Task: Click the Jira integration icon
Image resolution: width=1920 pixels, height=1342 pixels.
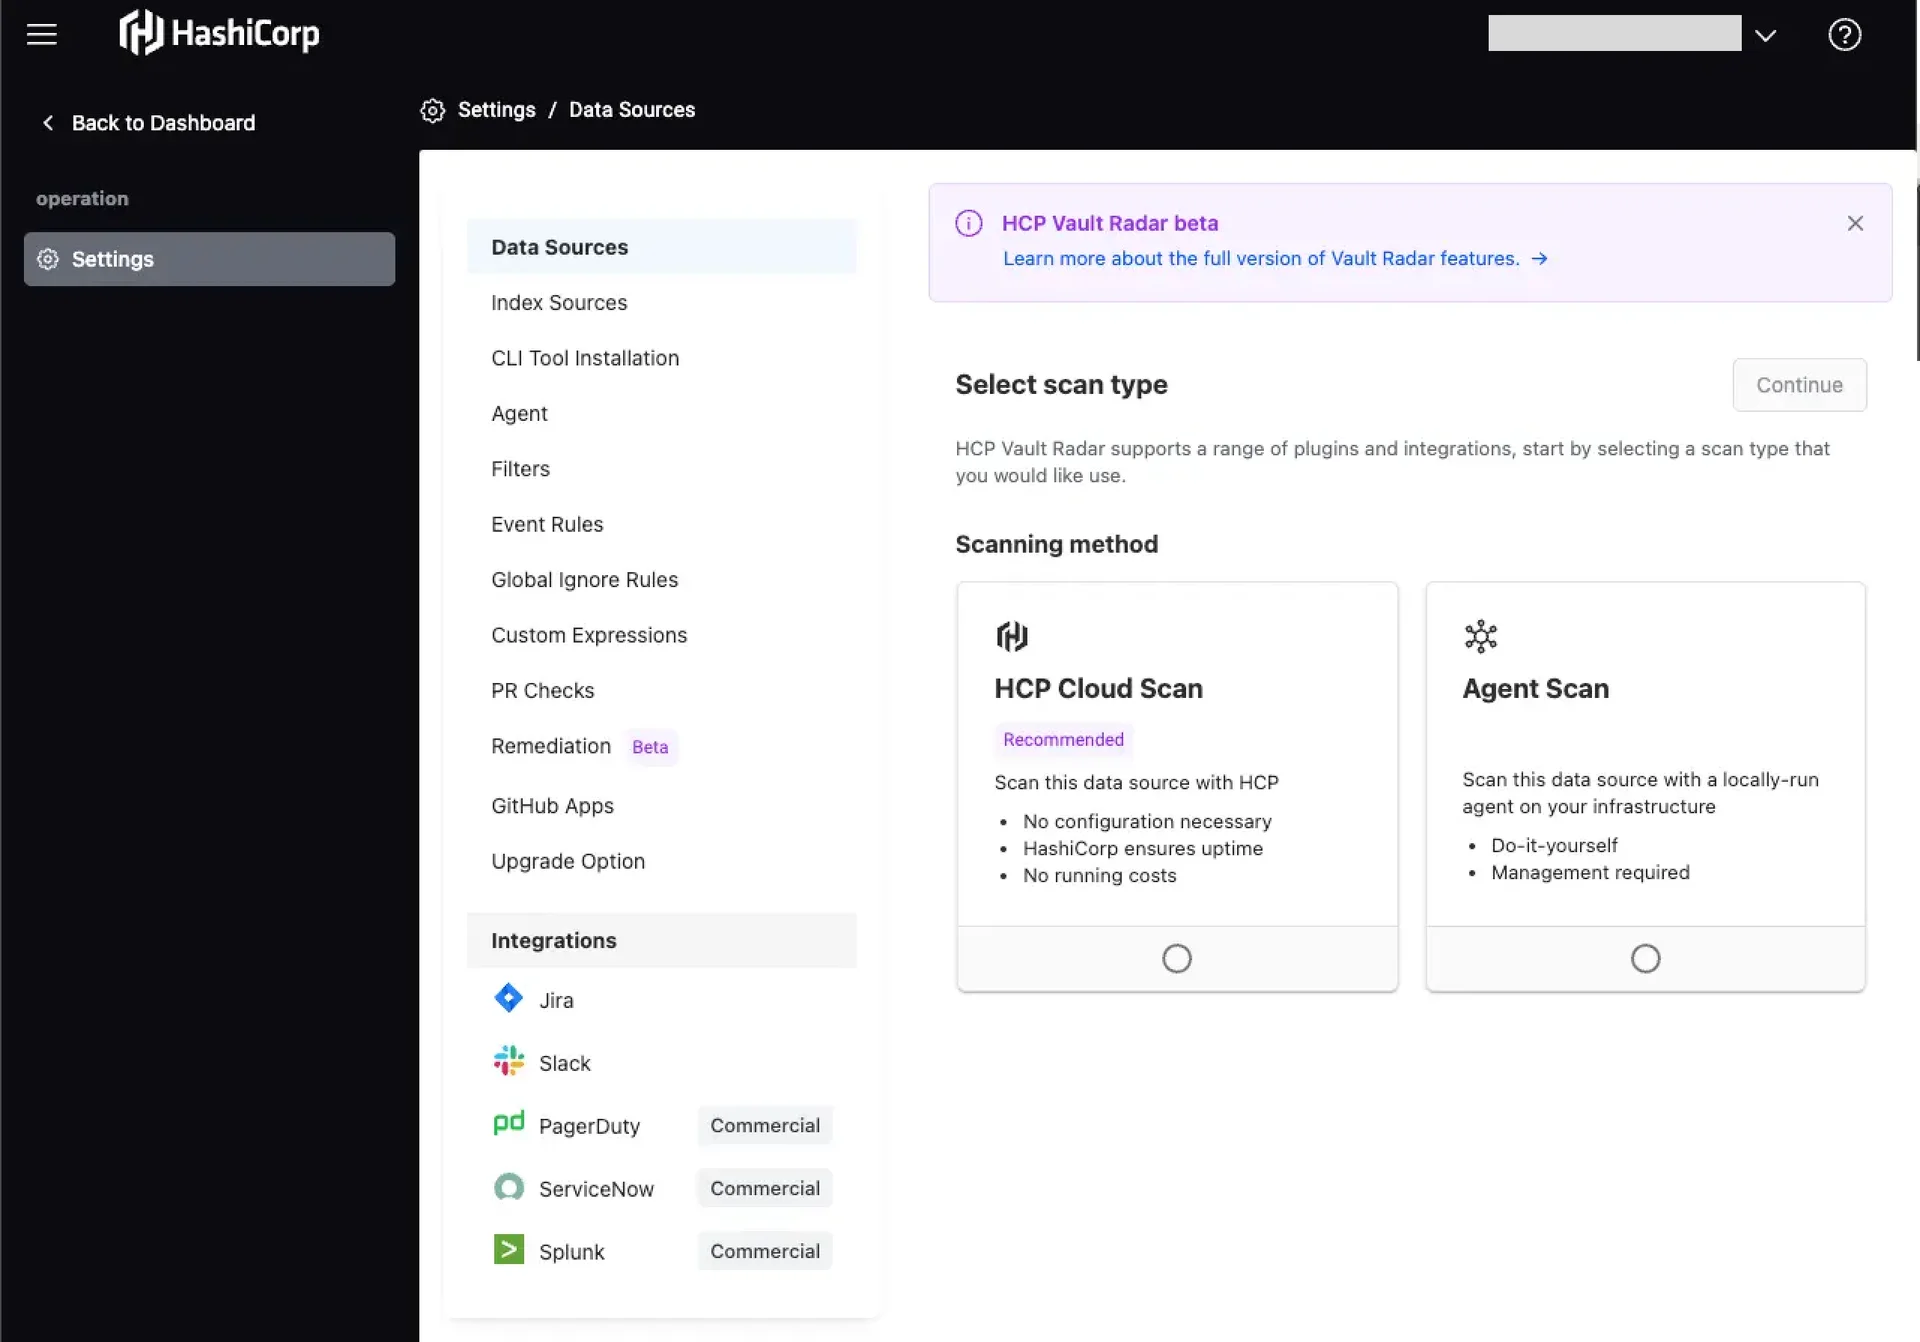Action: pos(508,998)
